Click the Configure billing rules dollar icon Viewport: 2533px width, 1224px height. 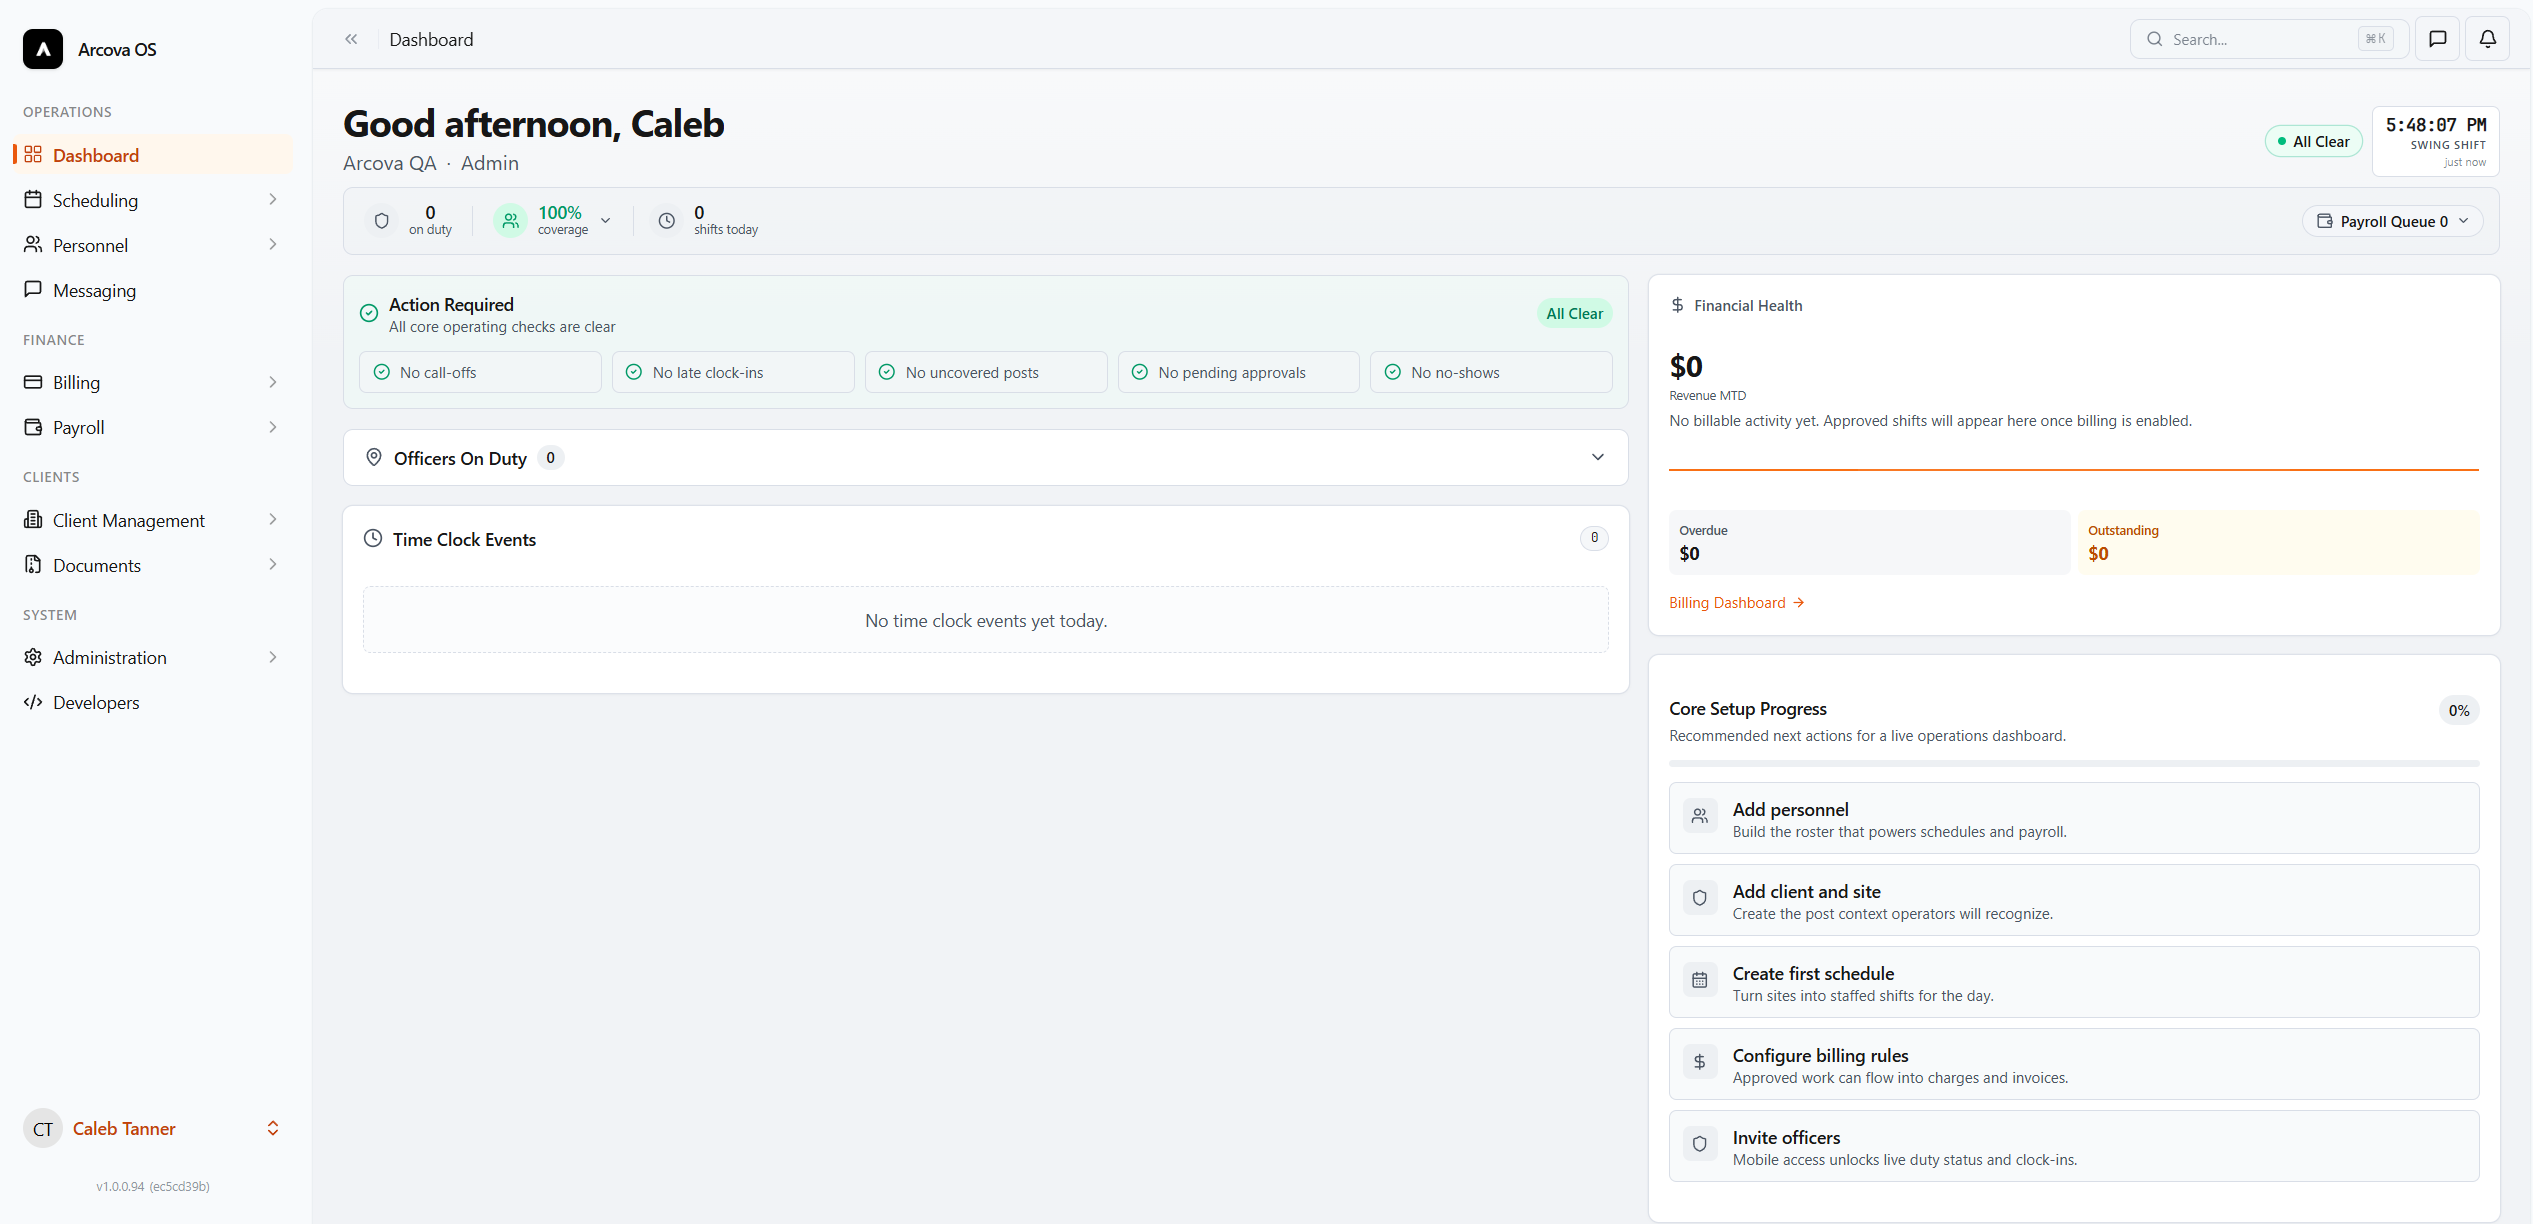1700,1062
